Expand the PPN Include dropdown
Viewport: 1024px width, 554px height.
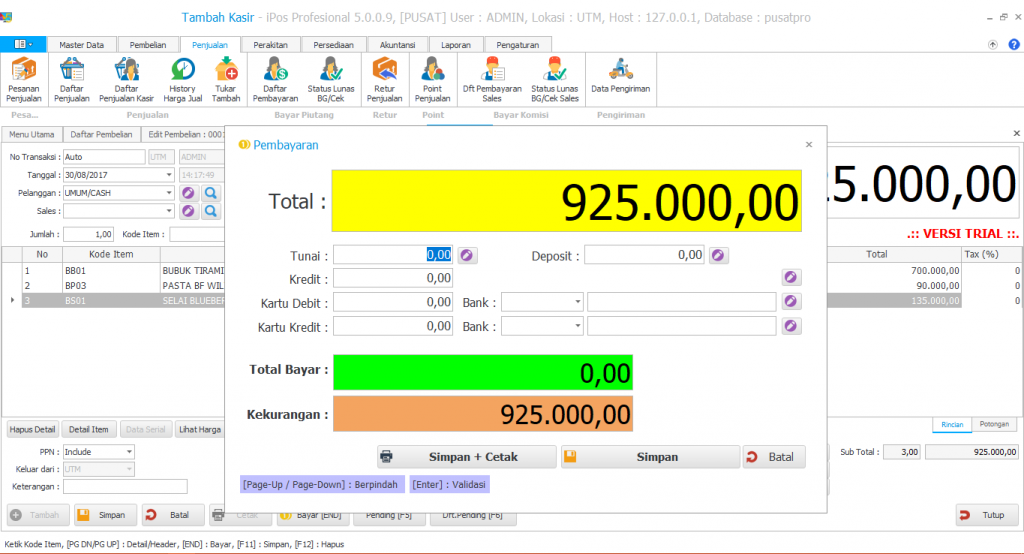point(129,451)
